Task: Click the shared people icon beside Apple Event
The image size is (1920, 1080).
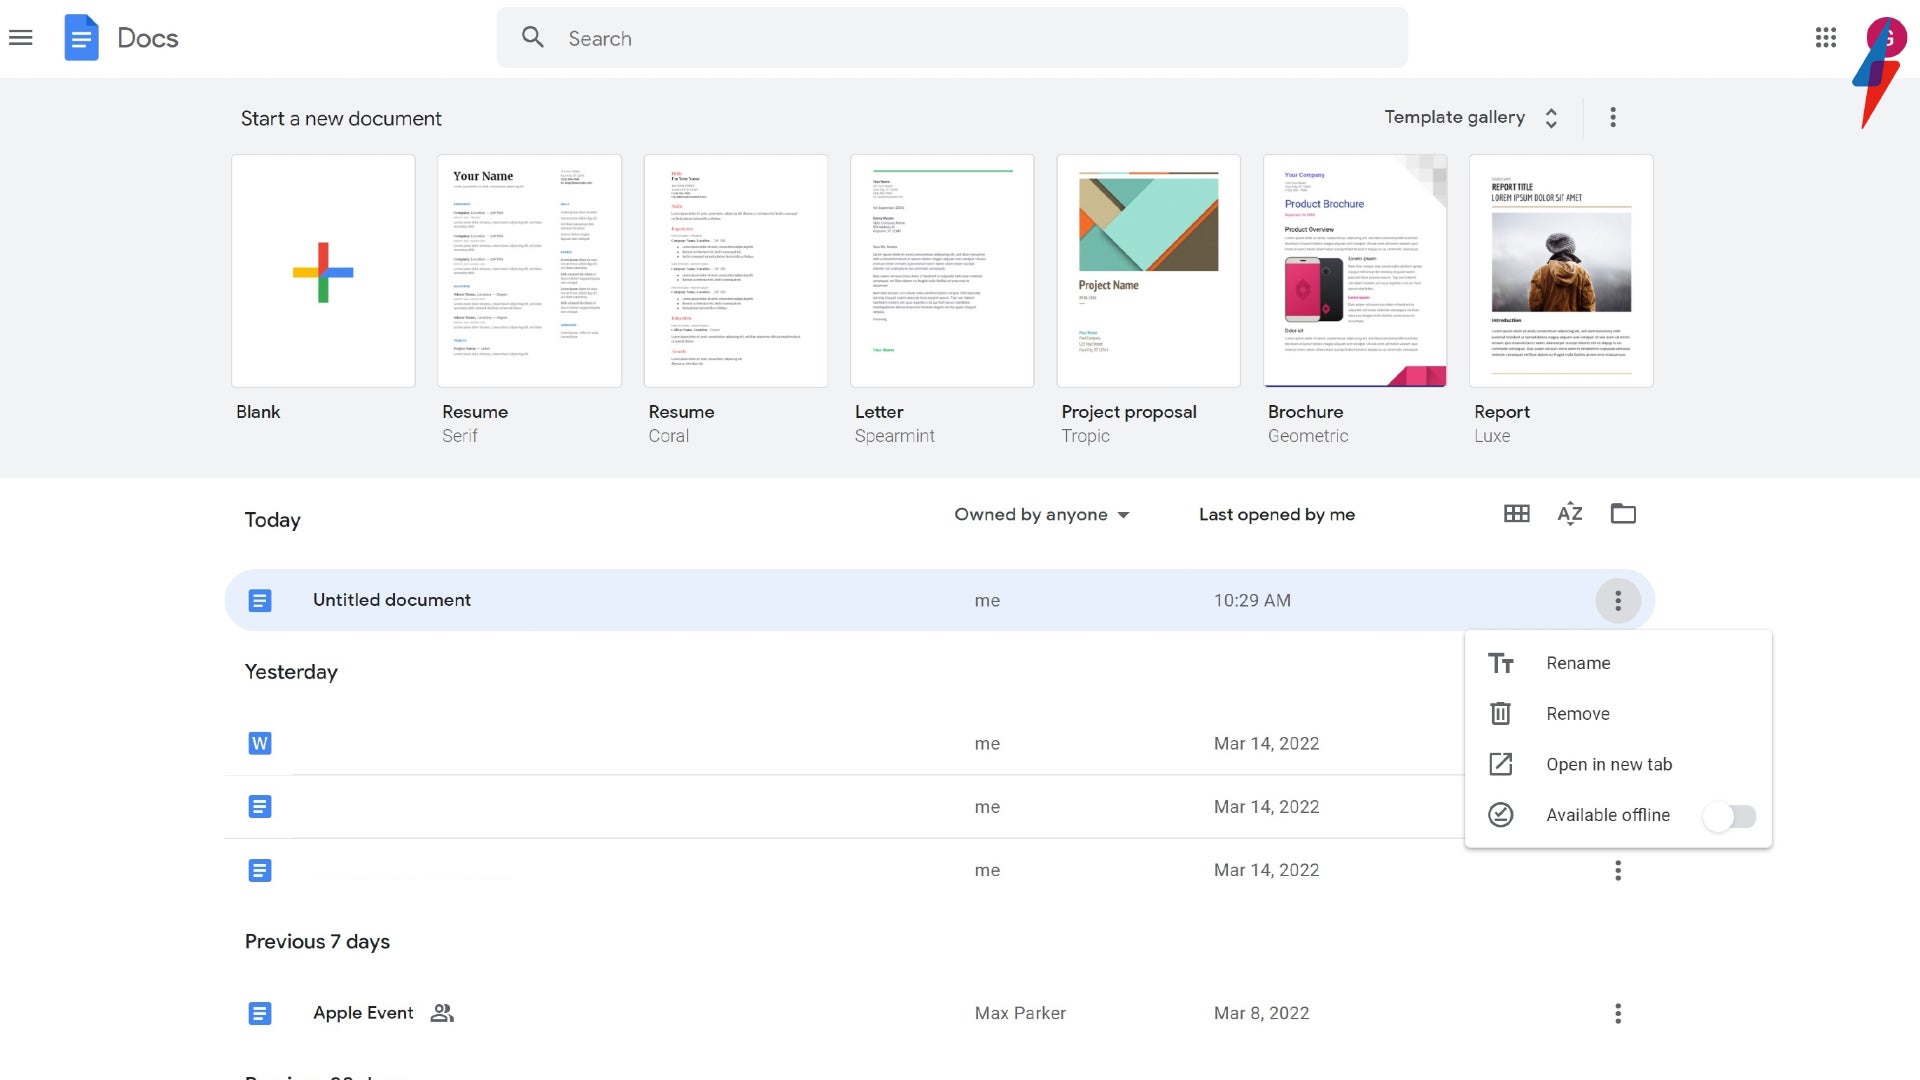Action: coord(442,1013)
